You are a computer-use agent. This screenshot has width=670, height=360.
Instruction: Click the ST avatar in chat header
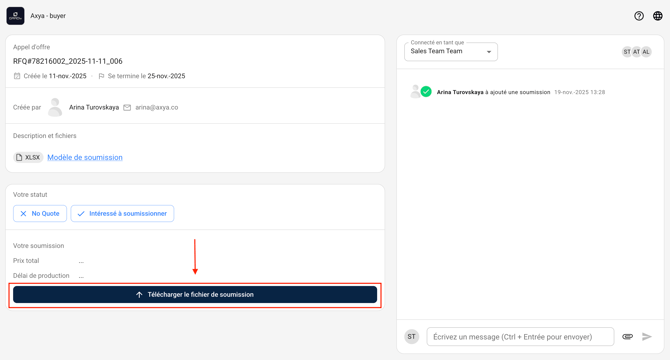pos(626,52)
